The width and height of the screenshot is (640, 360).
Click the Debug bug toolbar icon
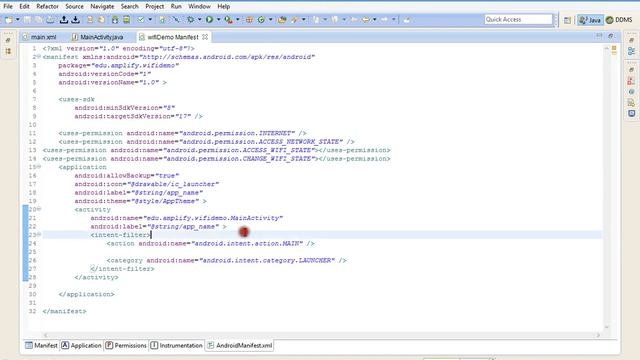[x=190, y=20]
